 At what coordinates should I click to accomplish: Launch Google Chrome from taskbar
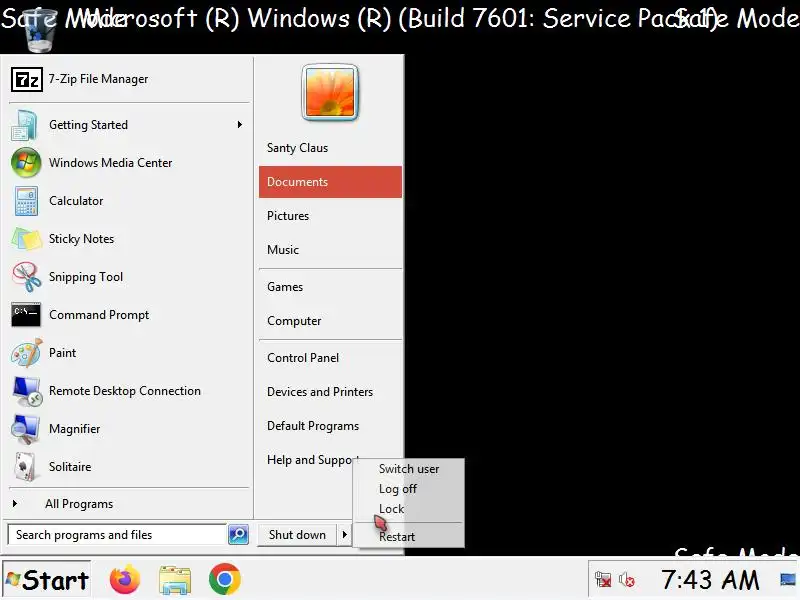pyautogui.click(x=224, y=580)
